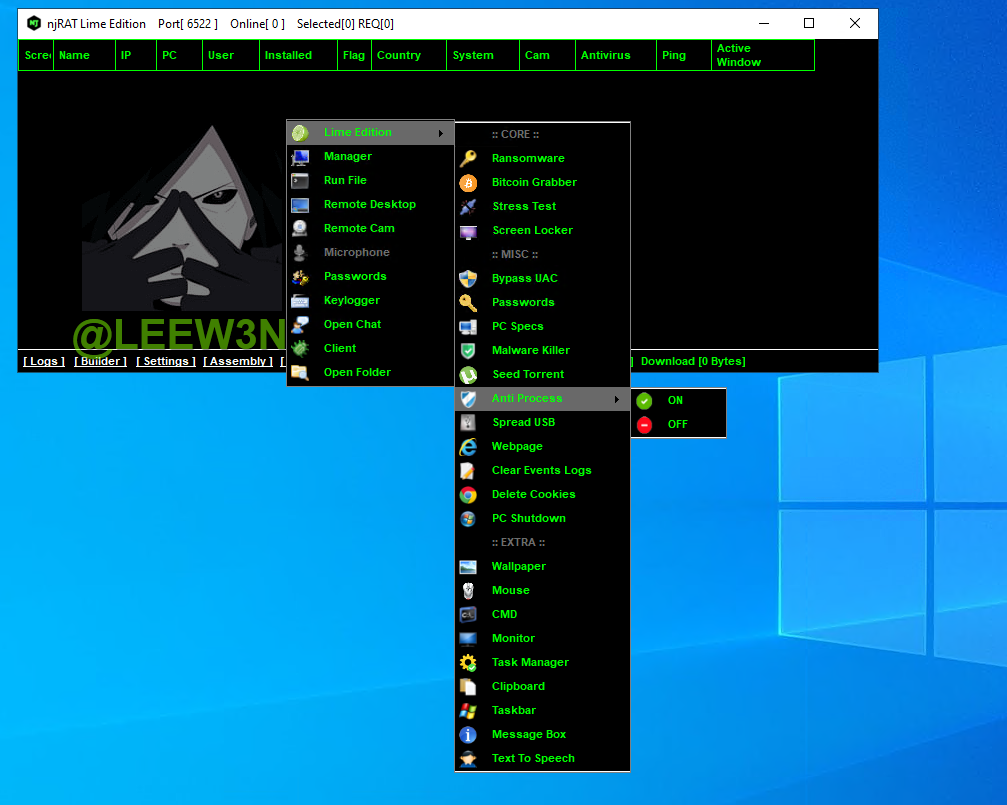
Task: Click the Keylogger keyboard icon
Action: point(300,301)
